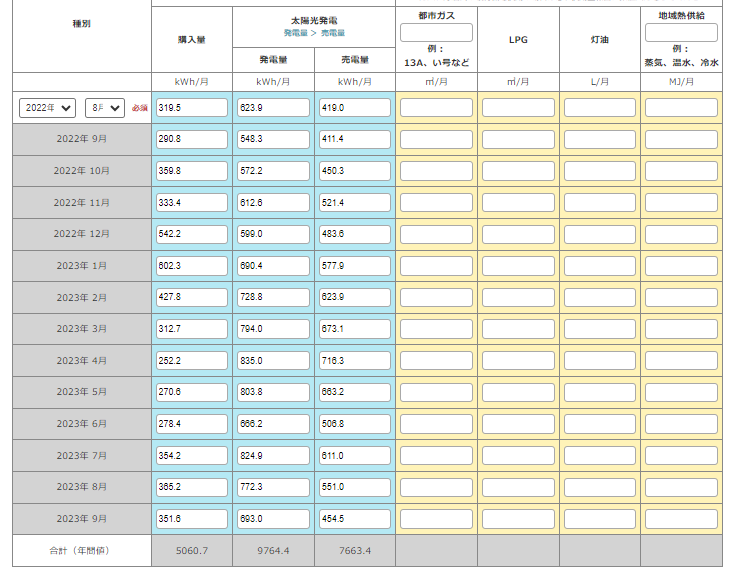This screenshot has width=731, height=573.
Task: Click the 発電量 field showing 824.9
Action: coord(273,456)
